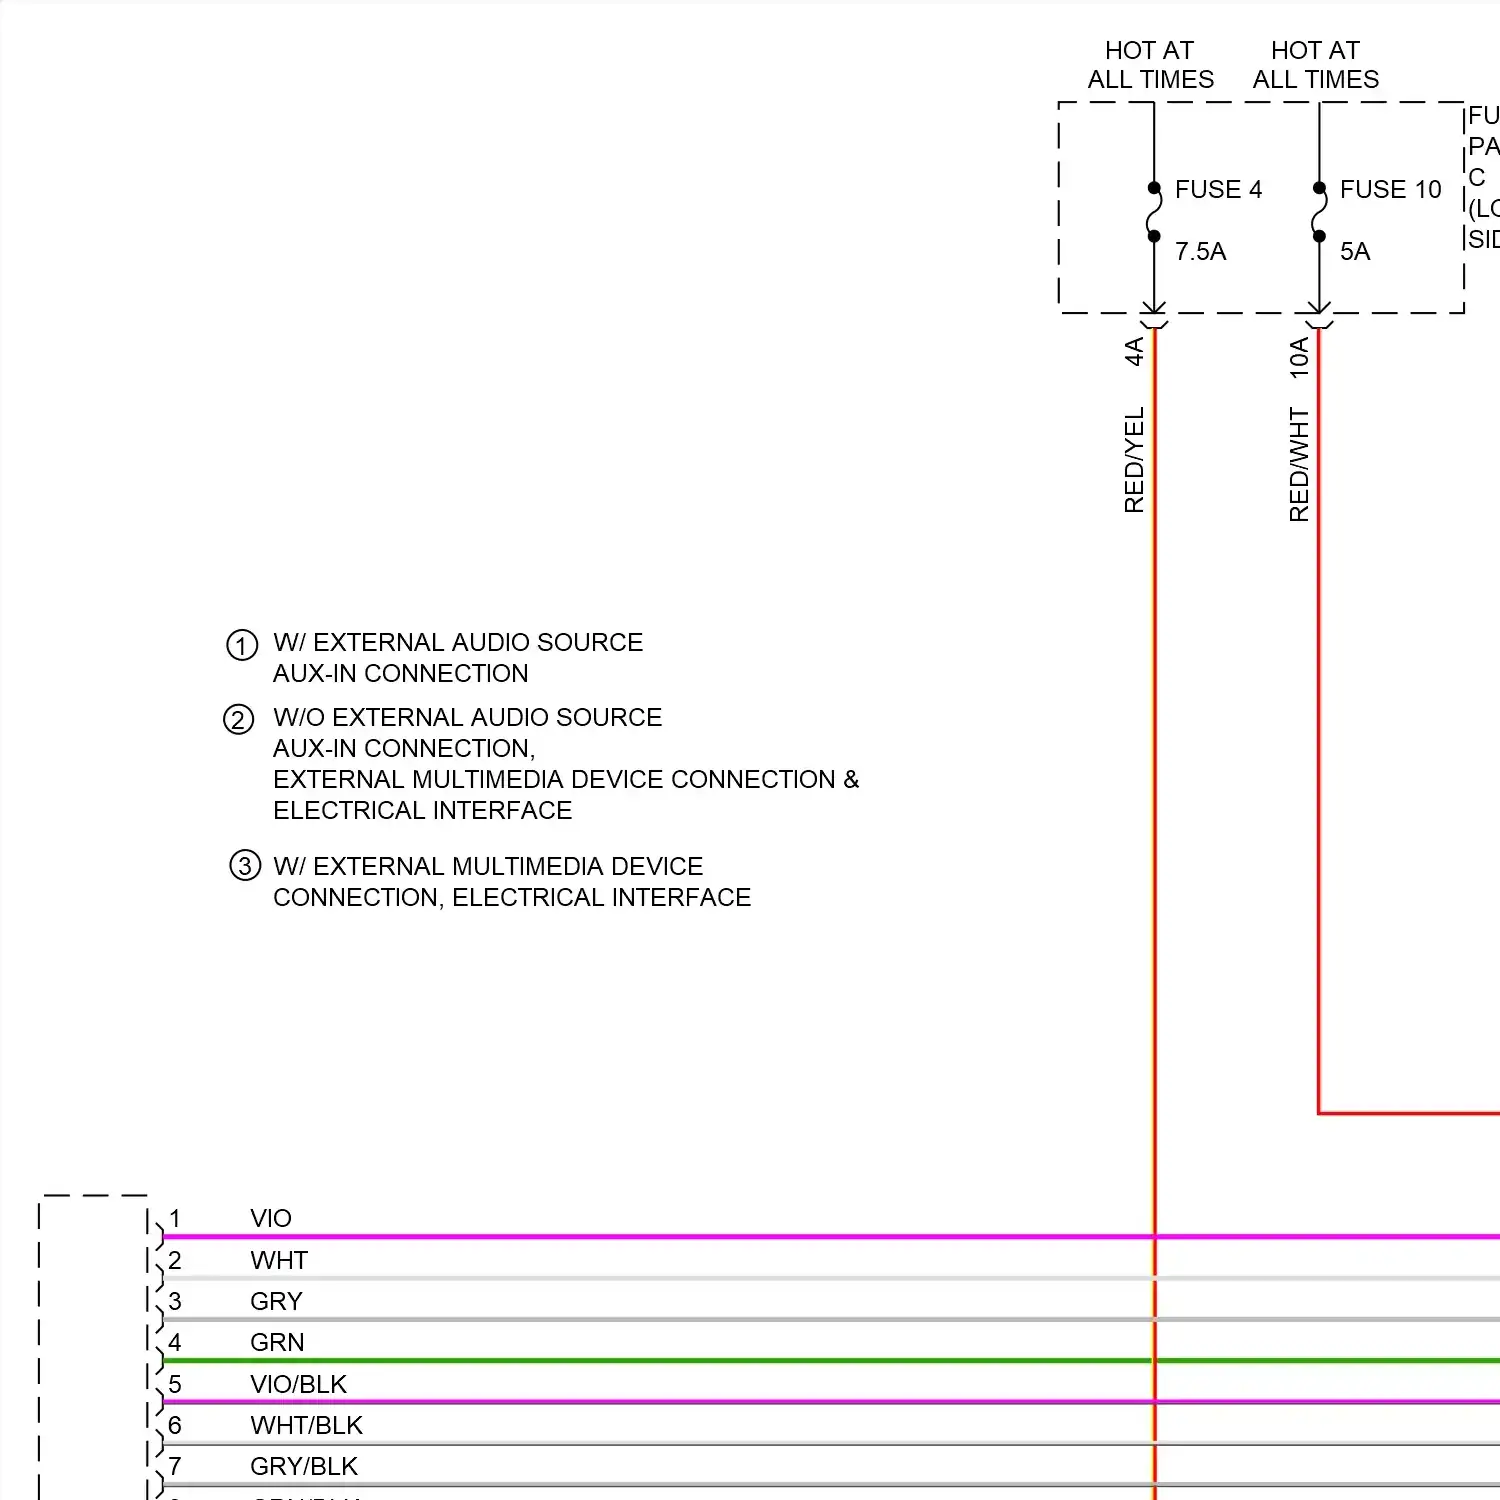Click pin number 1 on the connector
The height and width of the screenshot is (1500, 1500).
[175, 1218]
